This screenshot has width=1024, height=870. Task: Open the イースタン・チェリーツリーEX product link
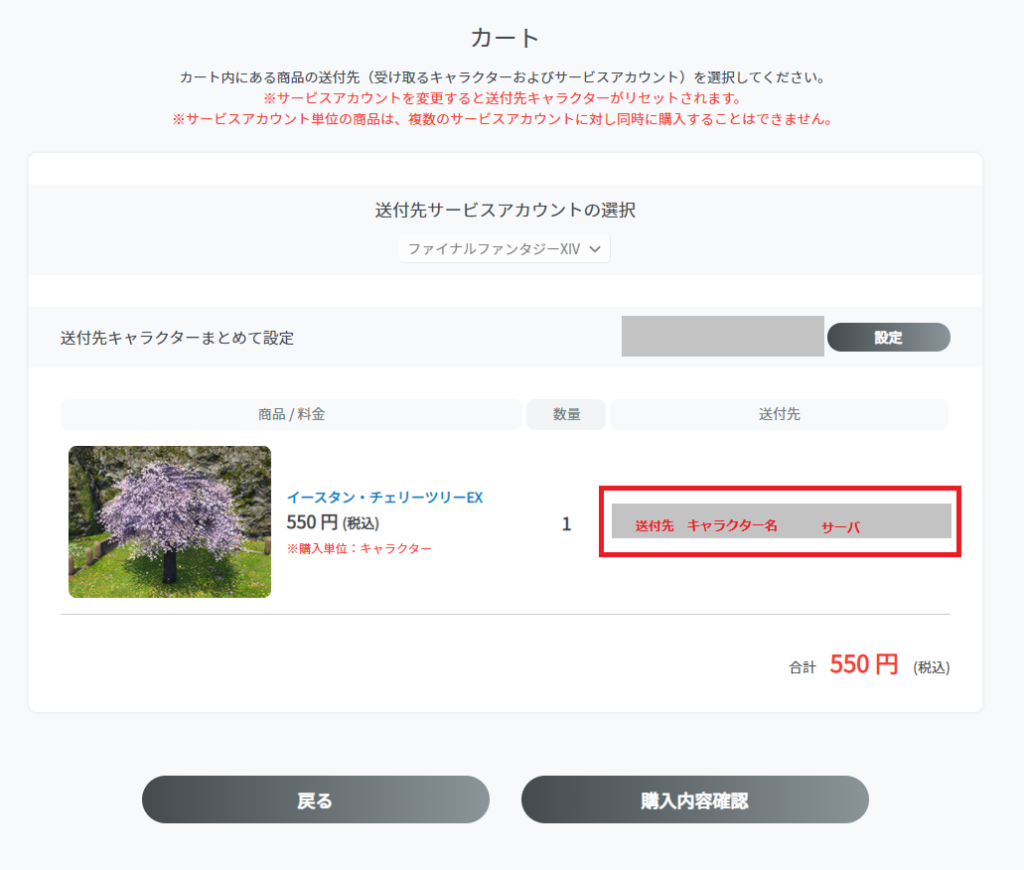coord(388,496)
